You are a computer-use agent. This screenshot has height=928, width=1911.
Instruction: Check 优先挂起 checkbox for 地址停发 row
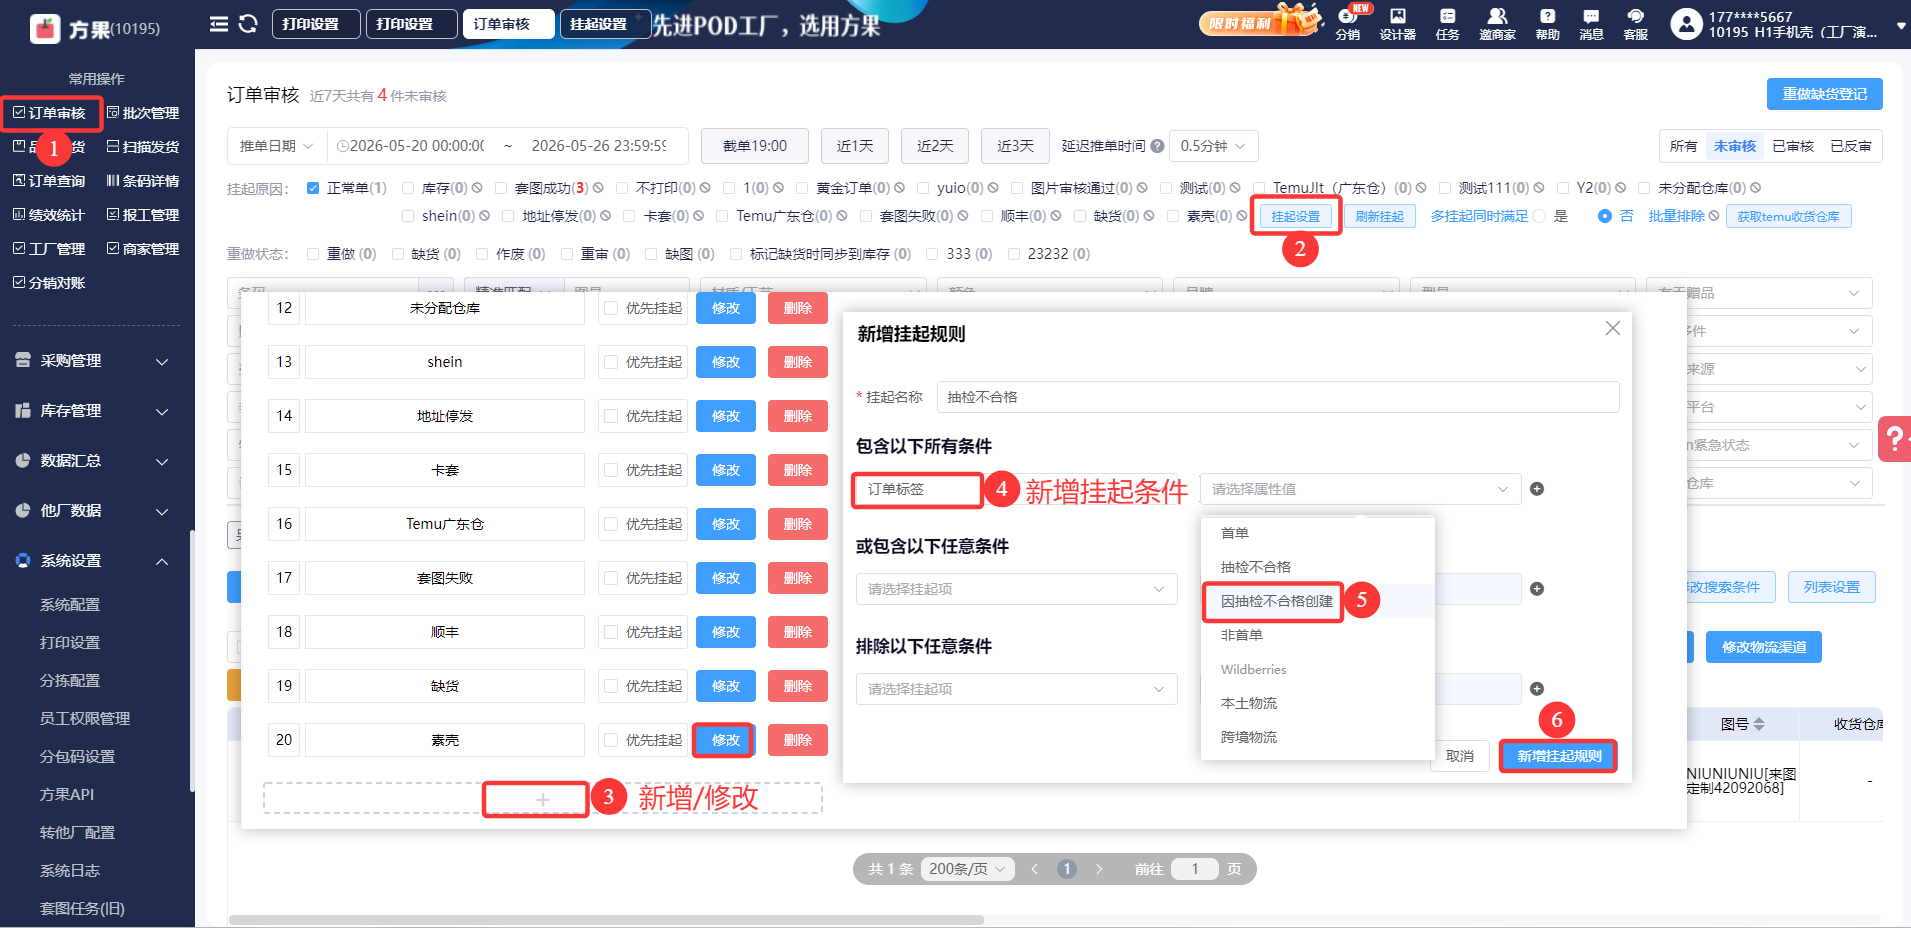pyautogui.click(x=611, y=416)
